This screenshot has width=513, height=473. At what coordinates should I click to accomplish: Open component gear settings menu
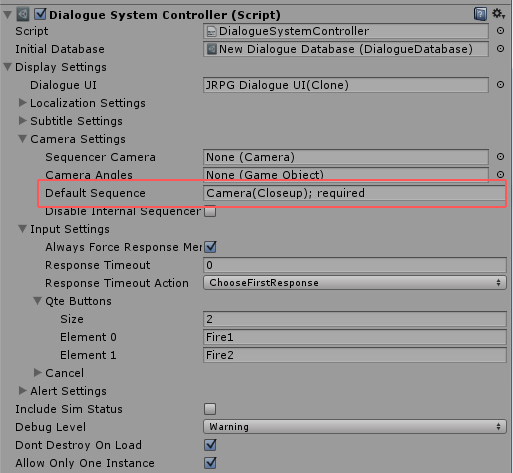click(x=498, y=14)
